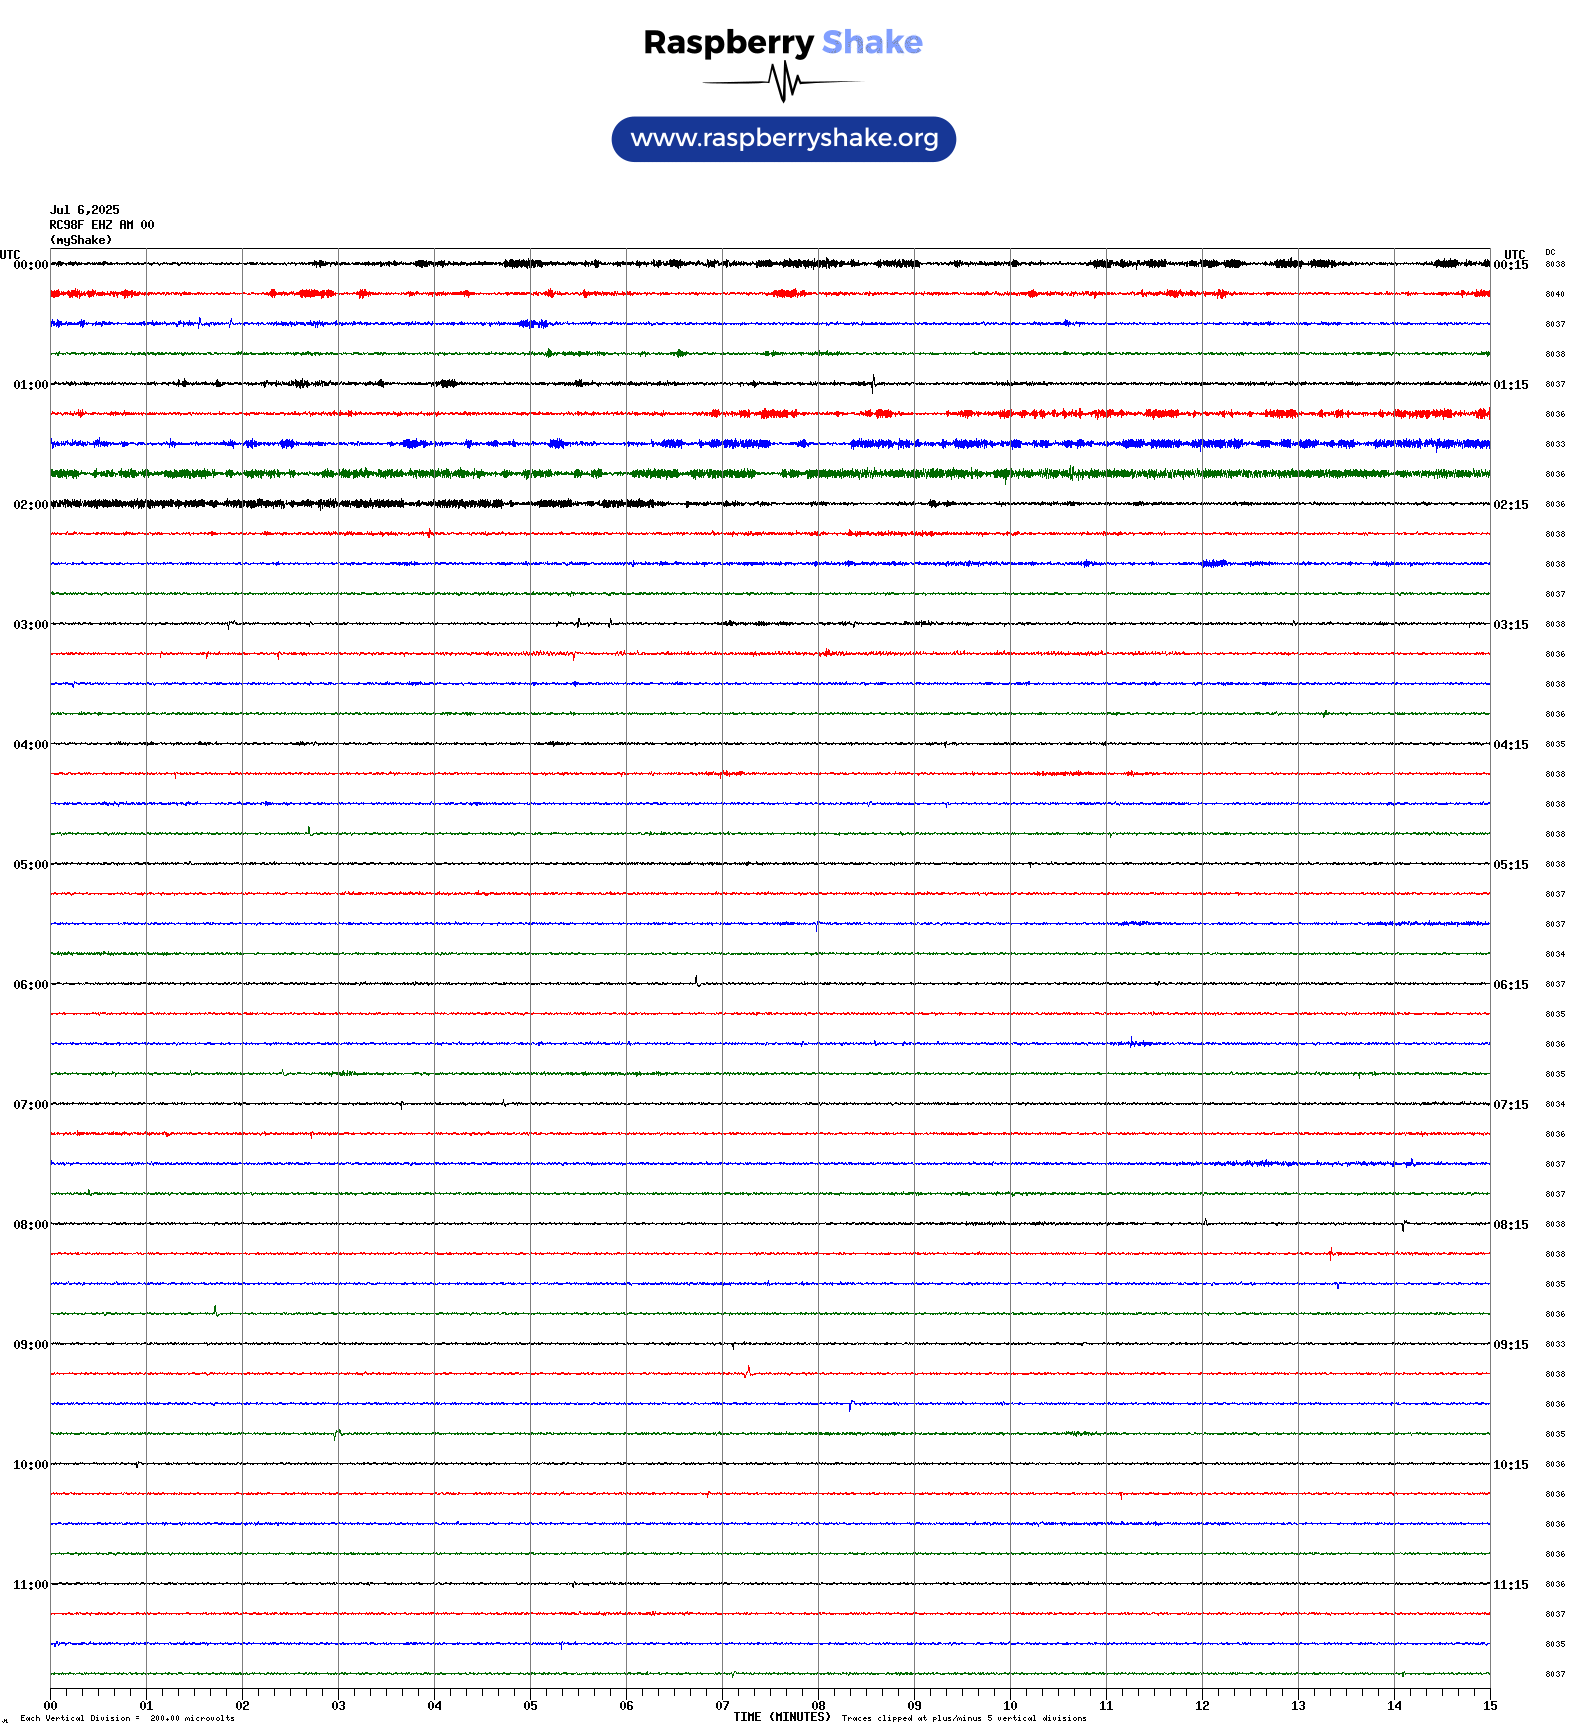Click minute tick label 01 on bottom axis

[146, 1706]
